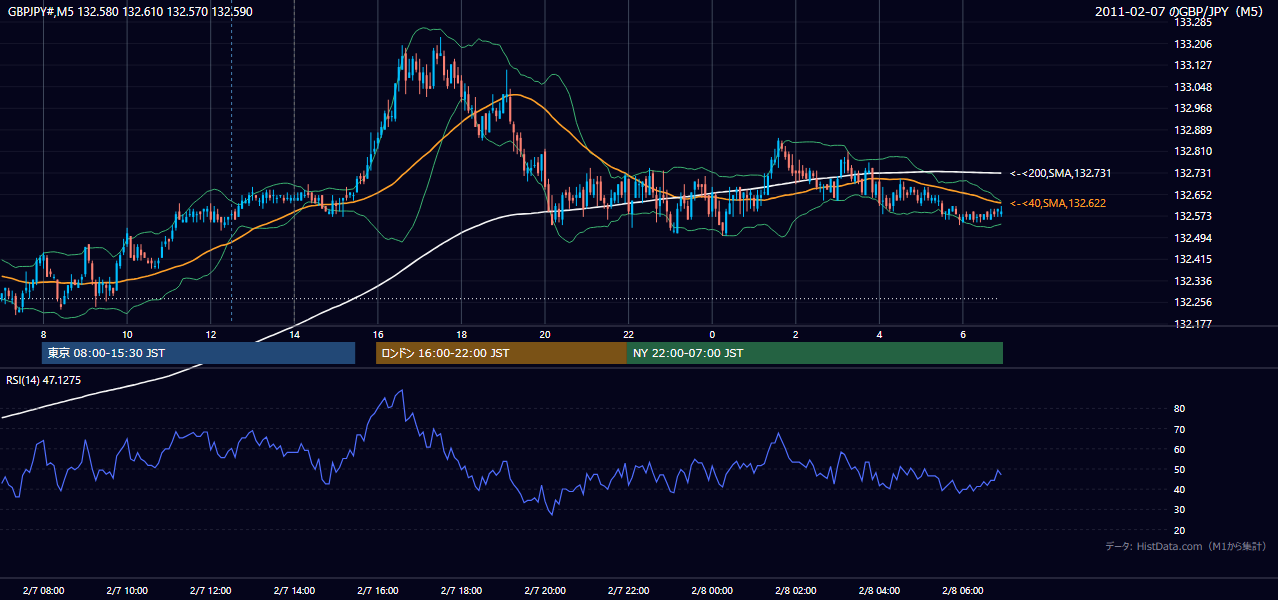Click the 2011-02-07 GBP/JPY (M5) title
1278x600 pixels.
1180,12
